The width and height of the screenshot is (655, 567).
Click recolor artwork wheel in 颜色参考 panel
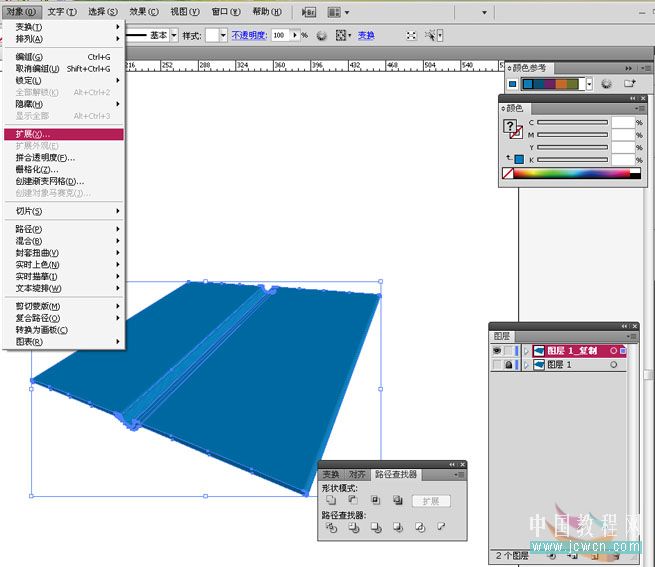pos(606,84)
